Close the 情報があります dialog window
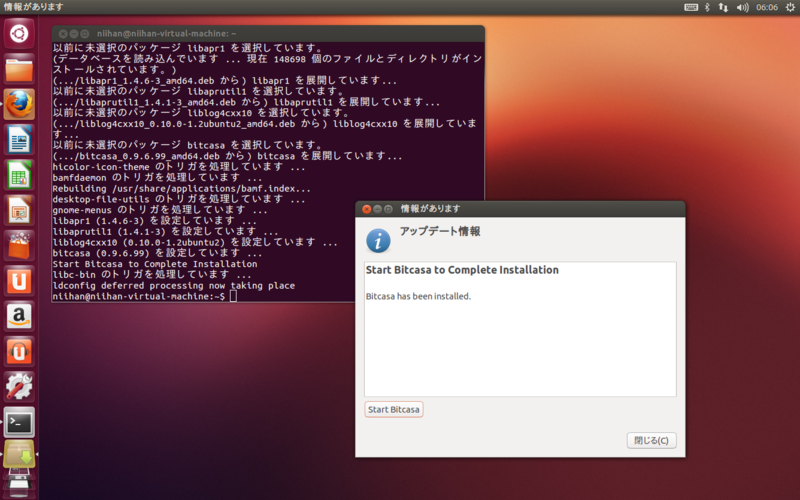 point(366,209)
